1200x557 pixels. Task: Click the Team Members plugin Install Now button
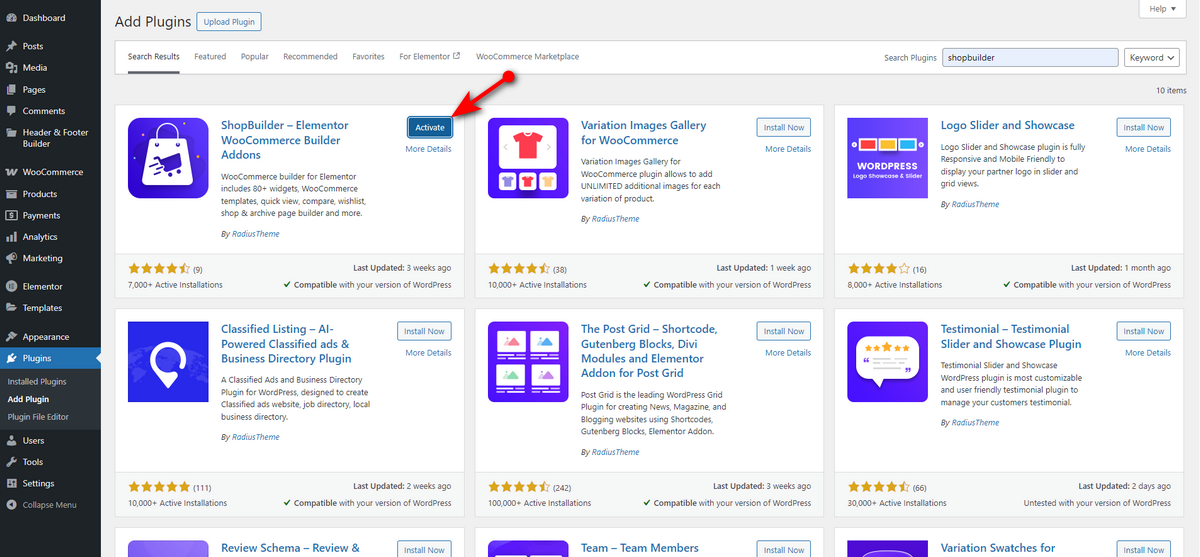pos(784,550)
